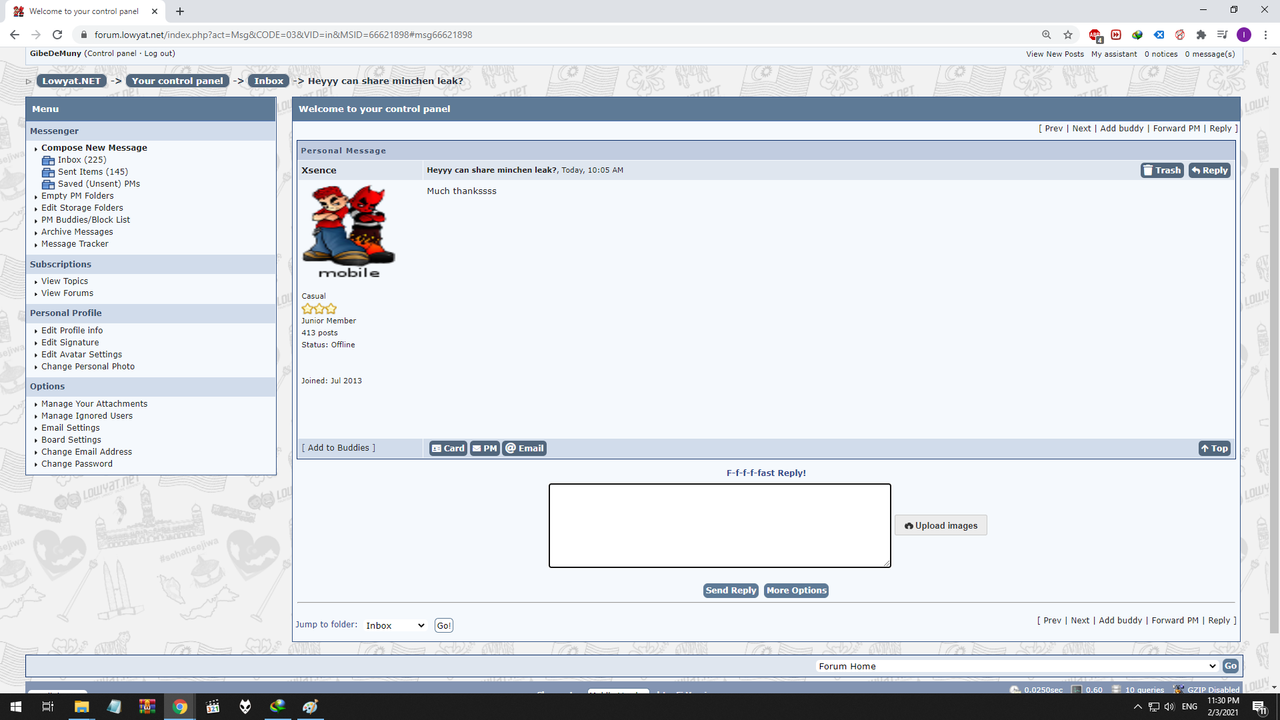This screenshot has width=1280, height=720.
Task: Open Edit Profile info
Action: [x=72, y=330]
